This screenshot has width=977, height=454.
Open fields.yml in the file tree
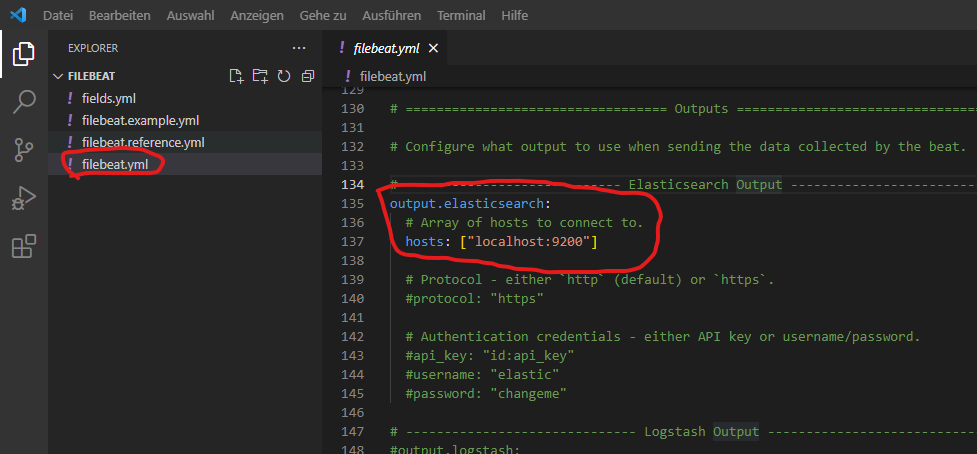pyautogui.click(x=109, y=98)
